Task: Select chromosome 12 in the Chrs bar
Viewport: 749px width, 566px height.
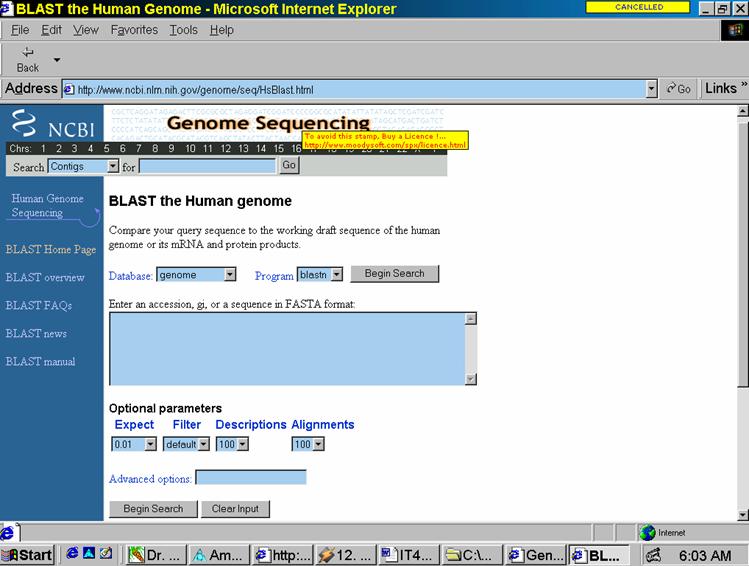Action: (x=225, y=149)
